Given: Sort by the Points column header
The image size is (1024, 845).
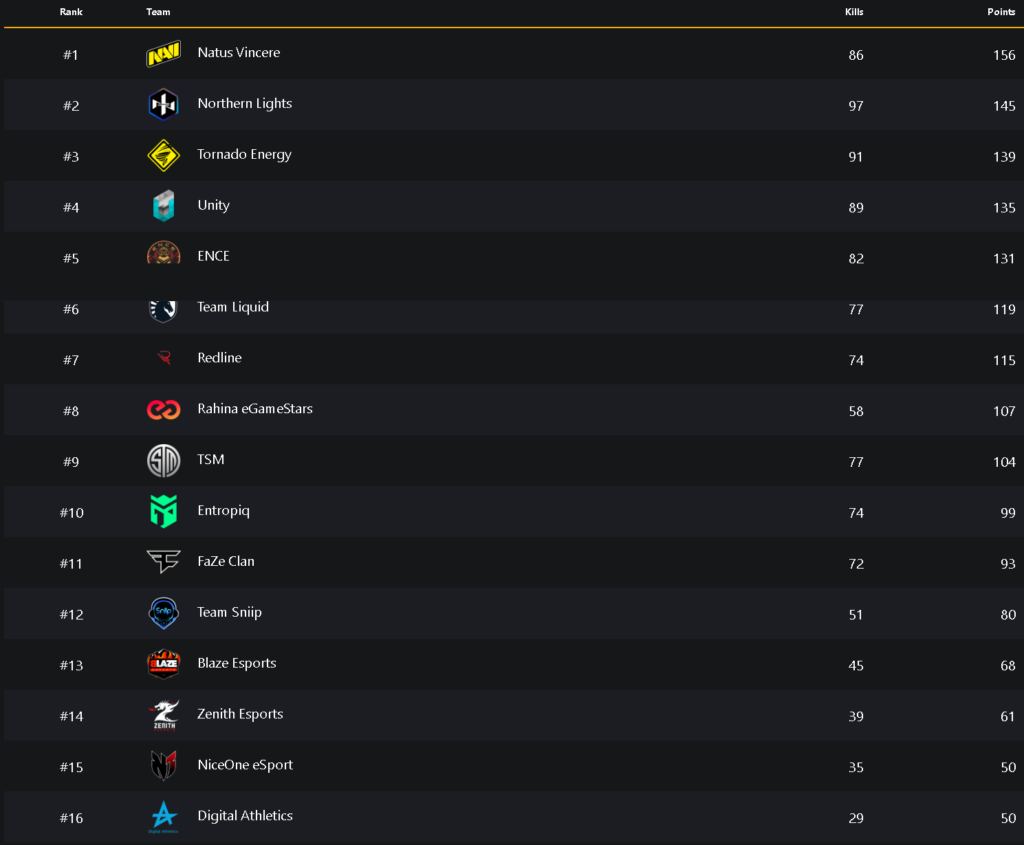Looking at the screenshot, I should [1001, 12].
